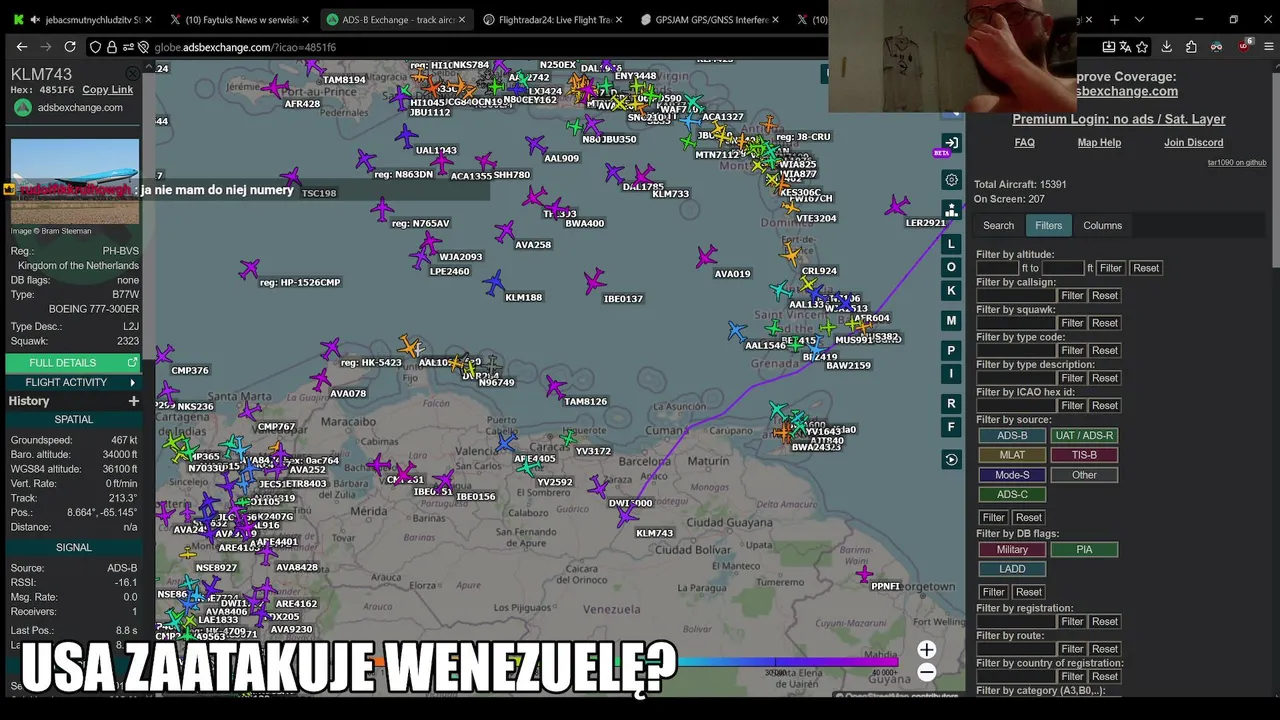Close the KLM743 info panel
Screen dimensions: 1280x720
click(132, 74)
